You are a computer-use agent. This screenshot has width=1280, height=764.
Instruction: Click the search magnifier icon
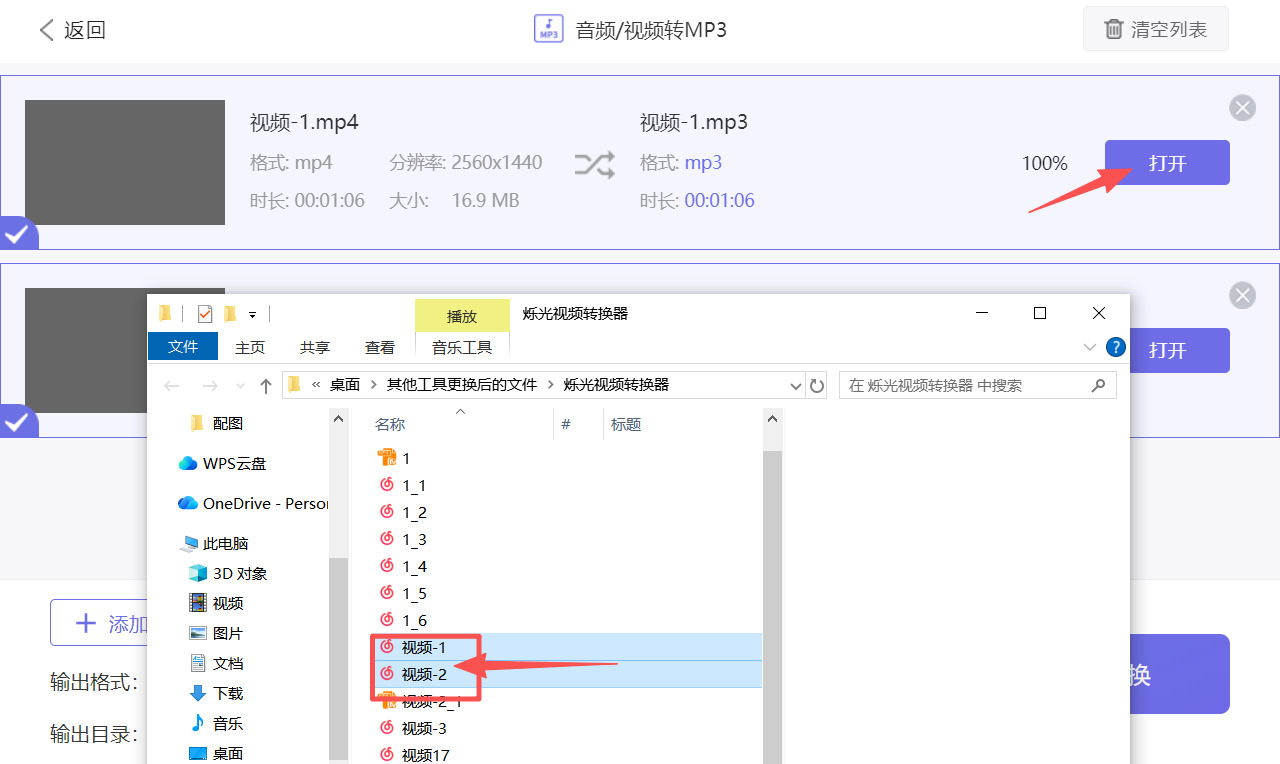[x=1098, y=385]
